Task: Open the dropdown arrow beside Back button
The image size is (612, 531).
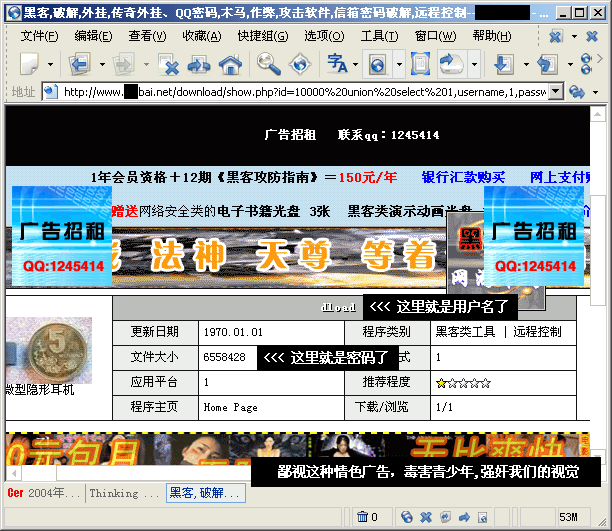Action: click(x=101, y=66)
